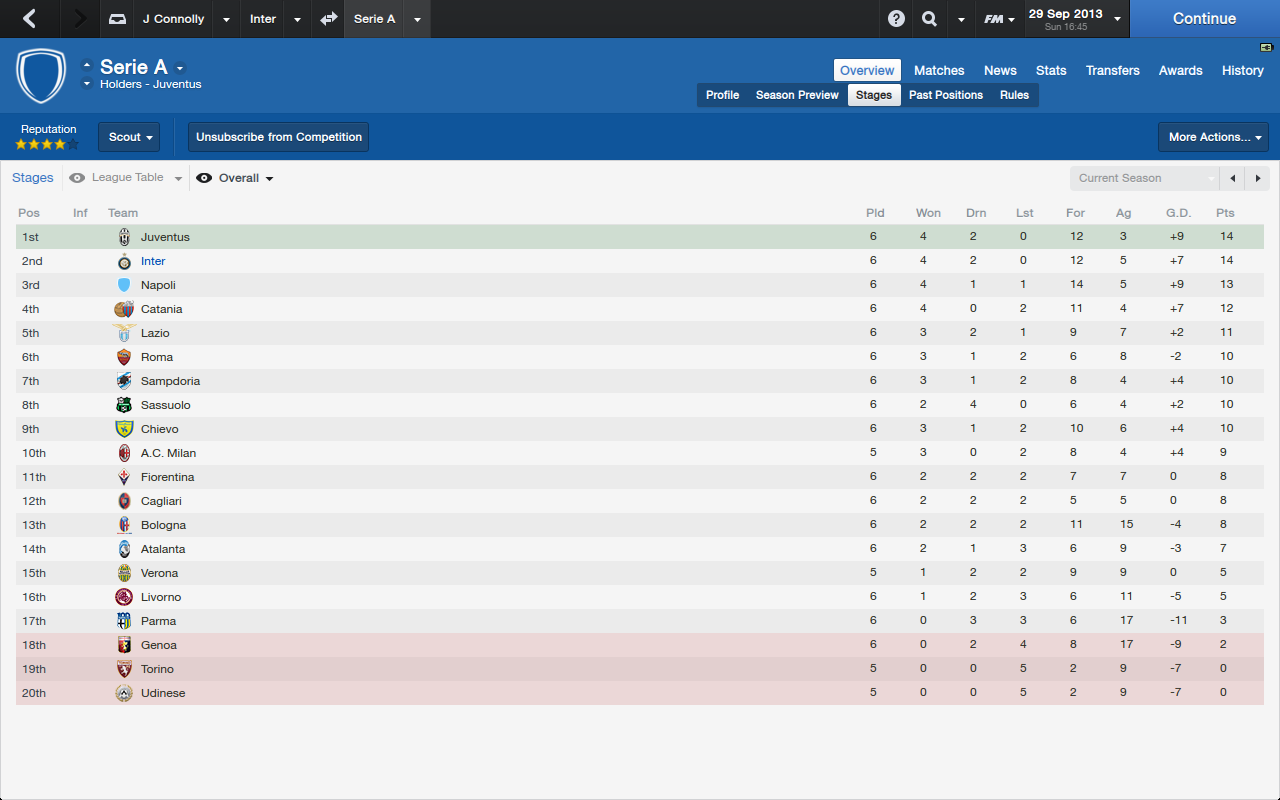1280x800 pixels.
Task: Click the FM logo menu
Action: (998, 19)
